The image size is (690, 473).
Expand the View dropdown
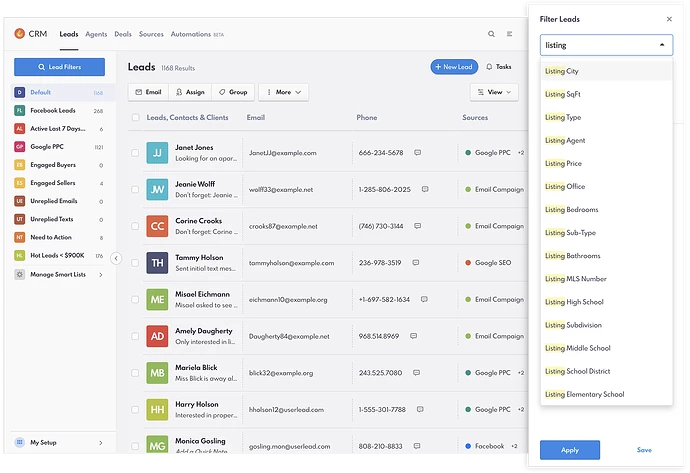[x=495, y=92]
